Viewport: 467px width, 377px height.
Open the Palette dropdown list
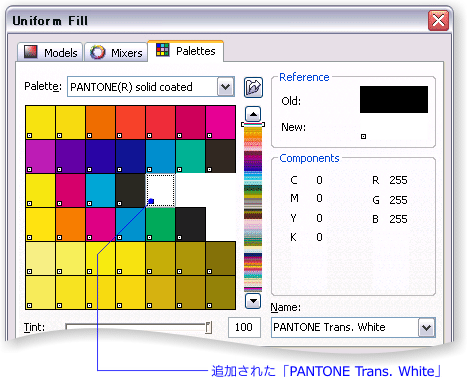point(226,87)
